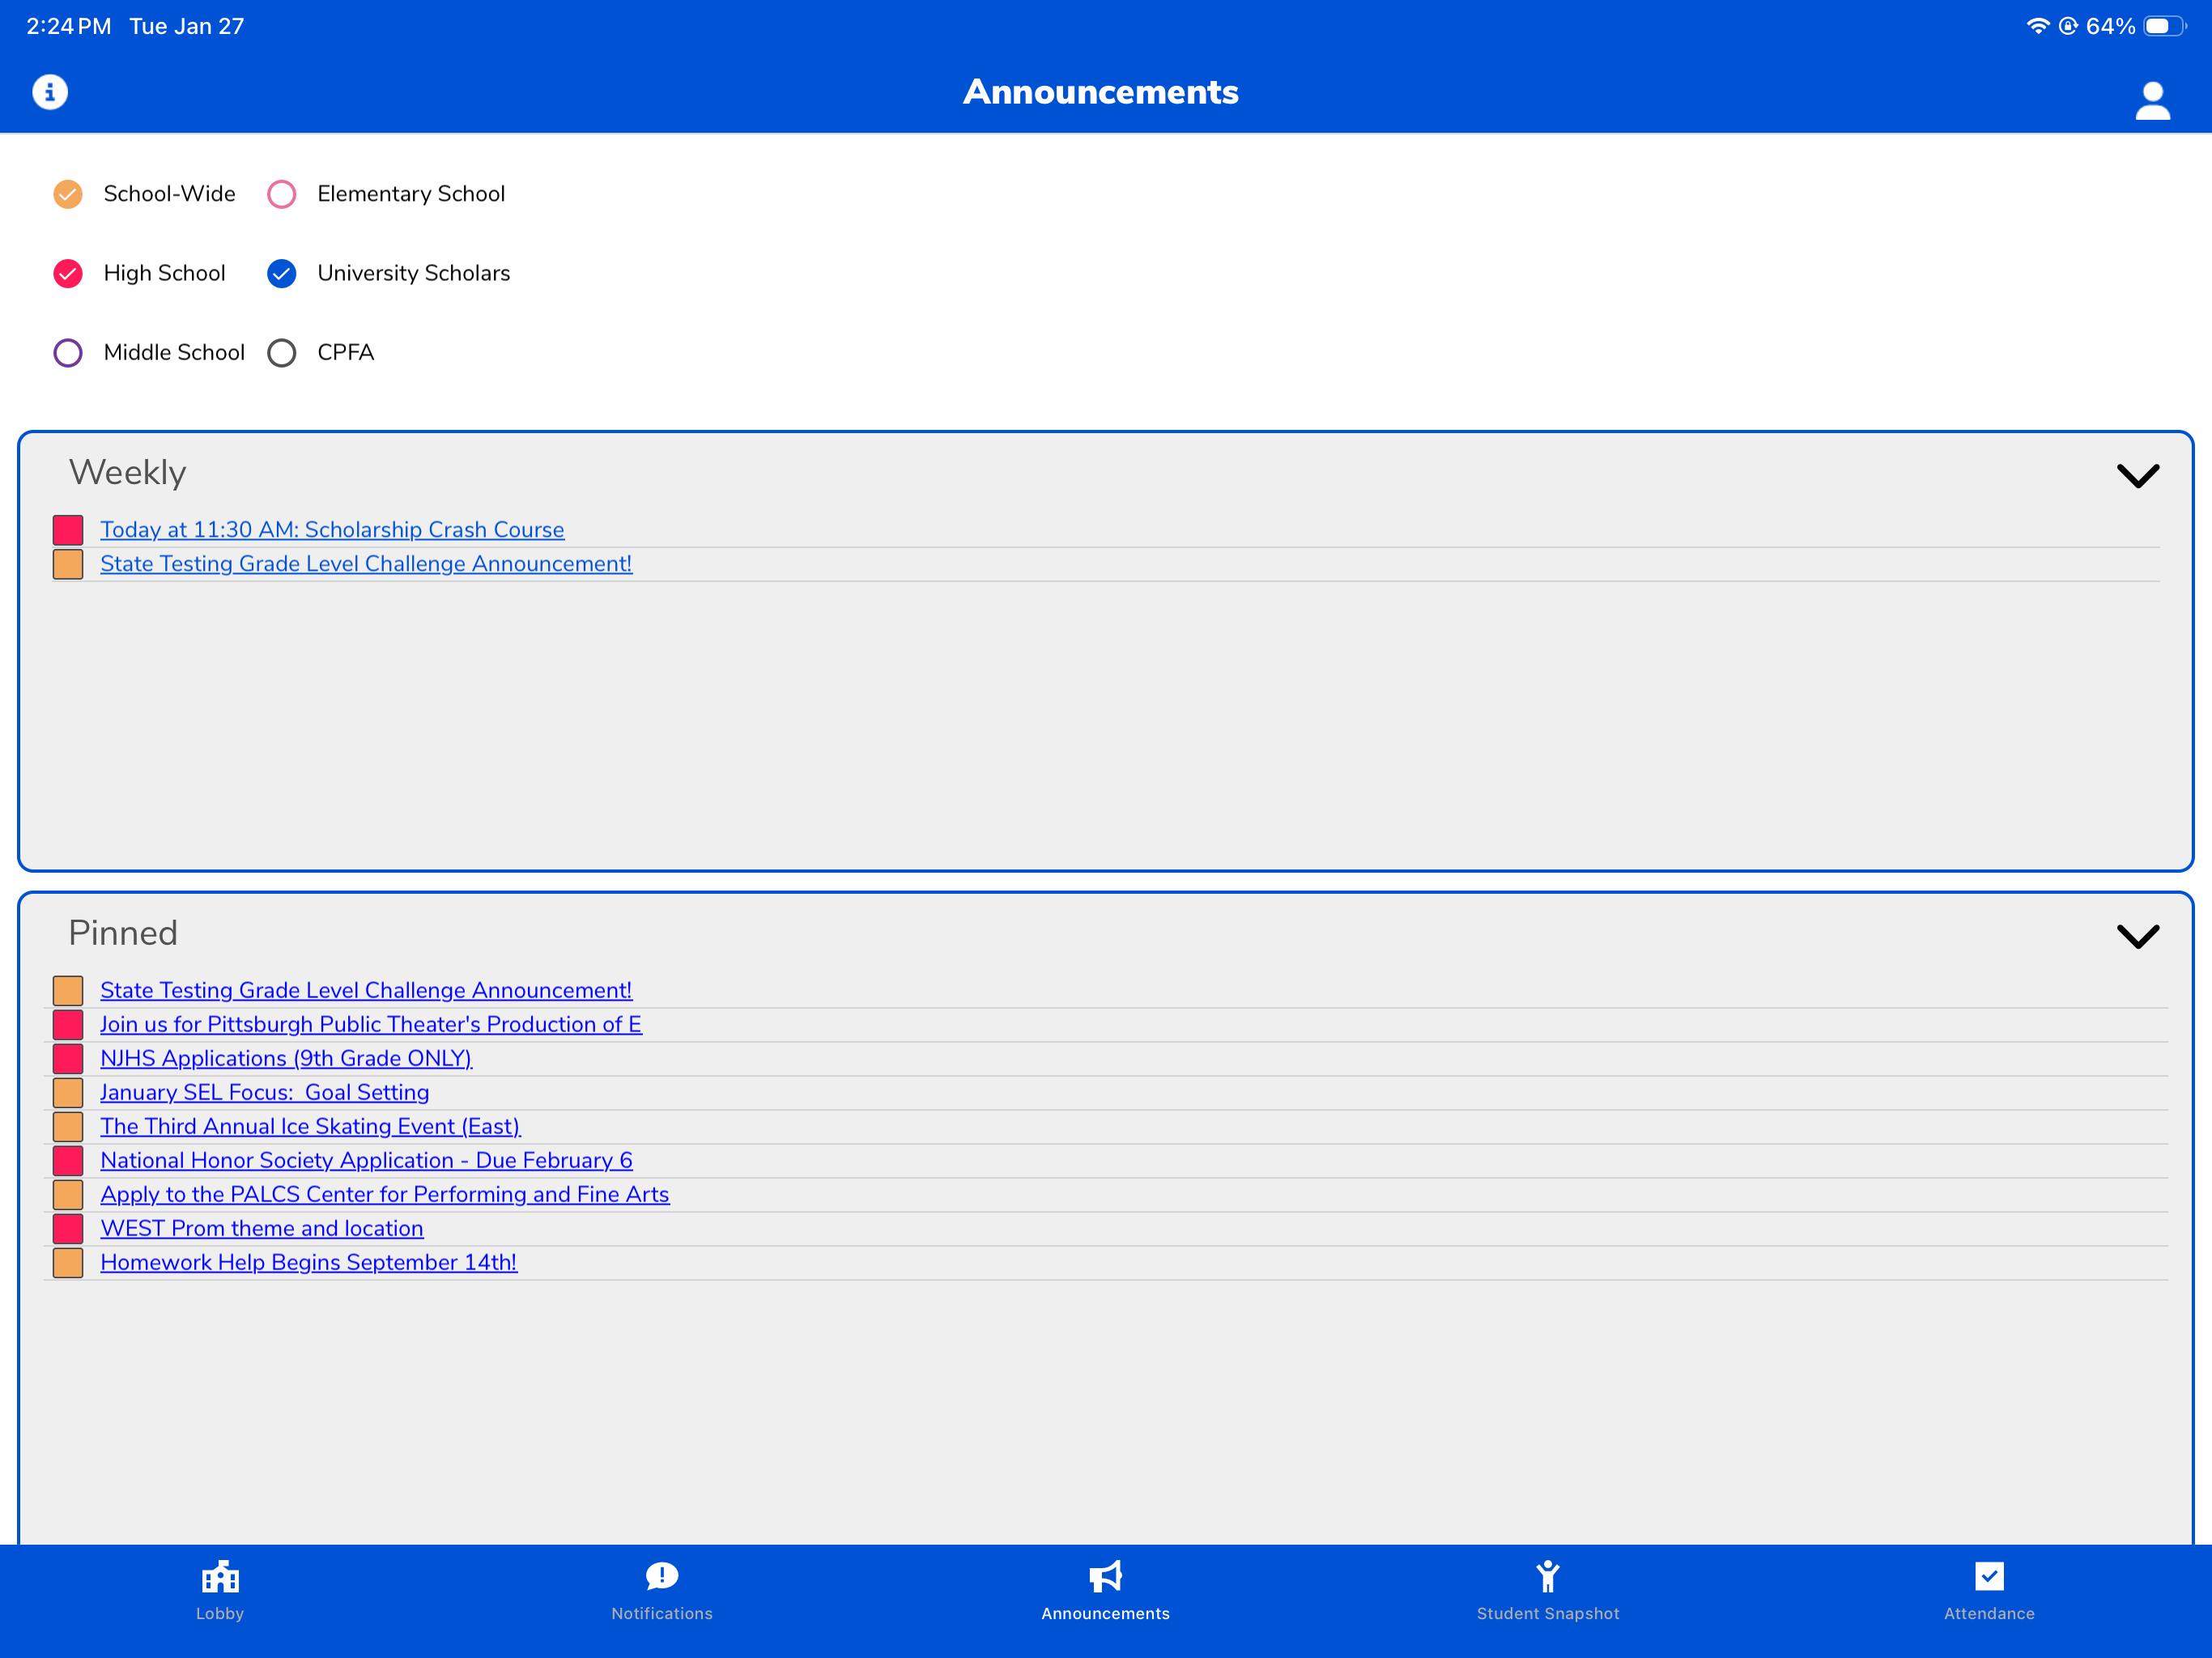Viewport: 2212px width, 1658px height.
Task: Tap the 2:24 PM clock in status bar
Action: (x=69, y=26)
